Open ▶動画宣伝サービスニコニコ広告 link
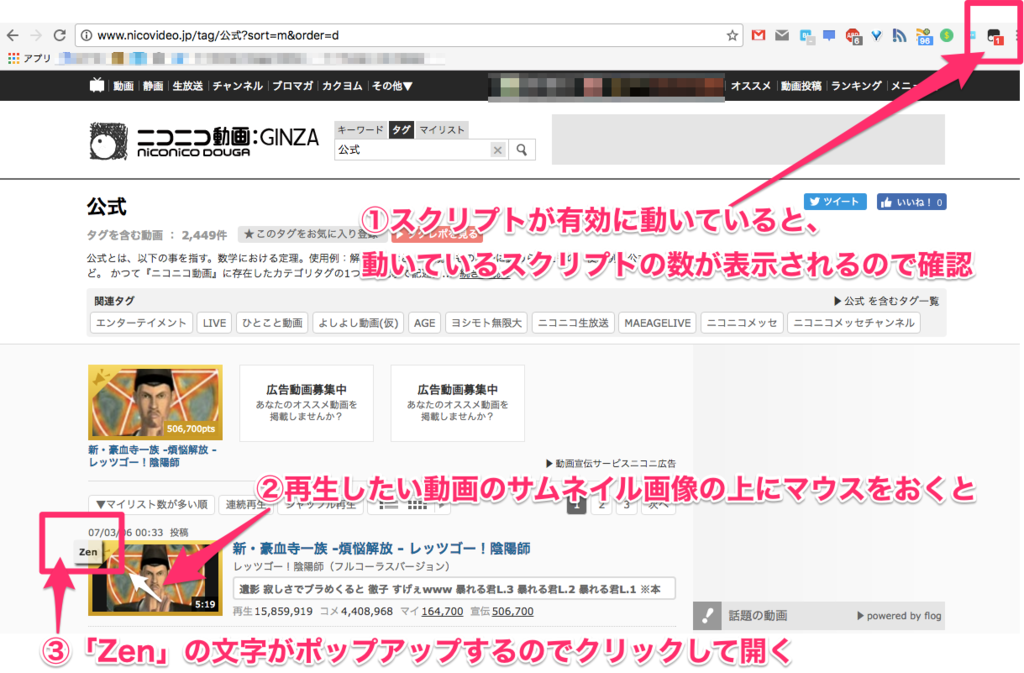1024x673 pixels. (x=611, y=463)
